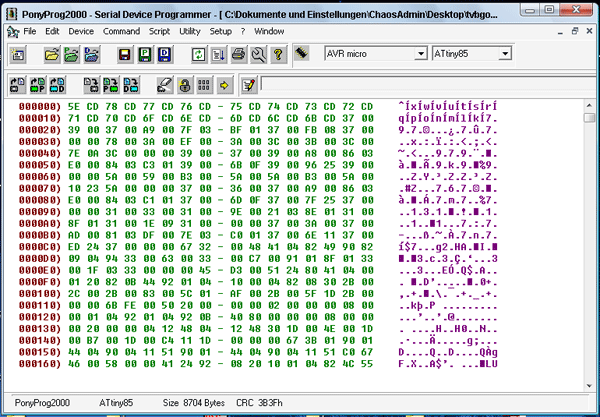600x417 pixels.
Task: Click the yellow arrow Program icon
Action: pyautogui.click(x=225, y=85)
